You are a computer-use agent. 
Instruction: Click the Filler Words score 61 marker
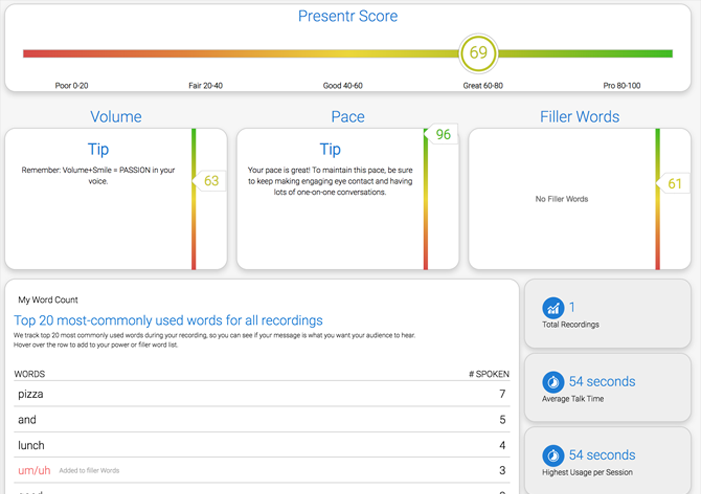(673, 183)
